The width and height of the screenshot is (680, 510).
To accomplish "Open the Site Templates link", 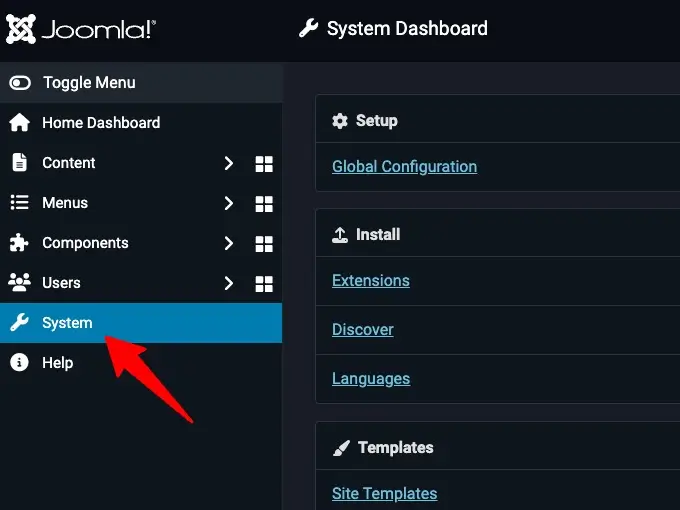I will [x=385, y=494].
